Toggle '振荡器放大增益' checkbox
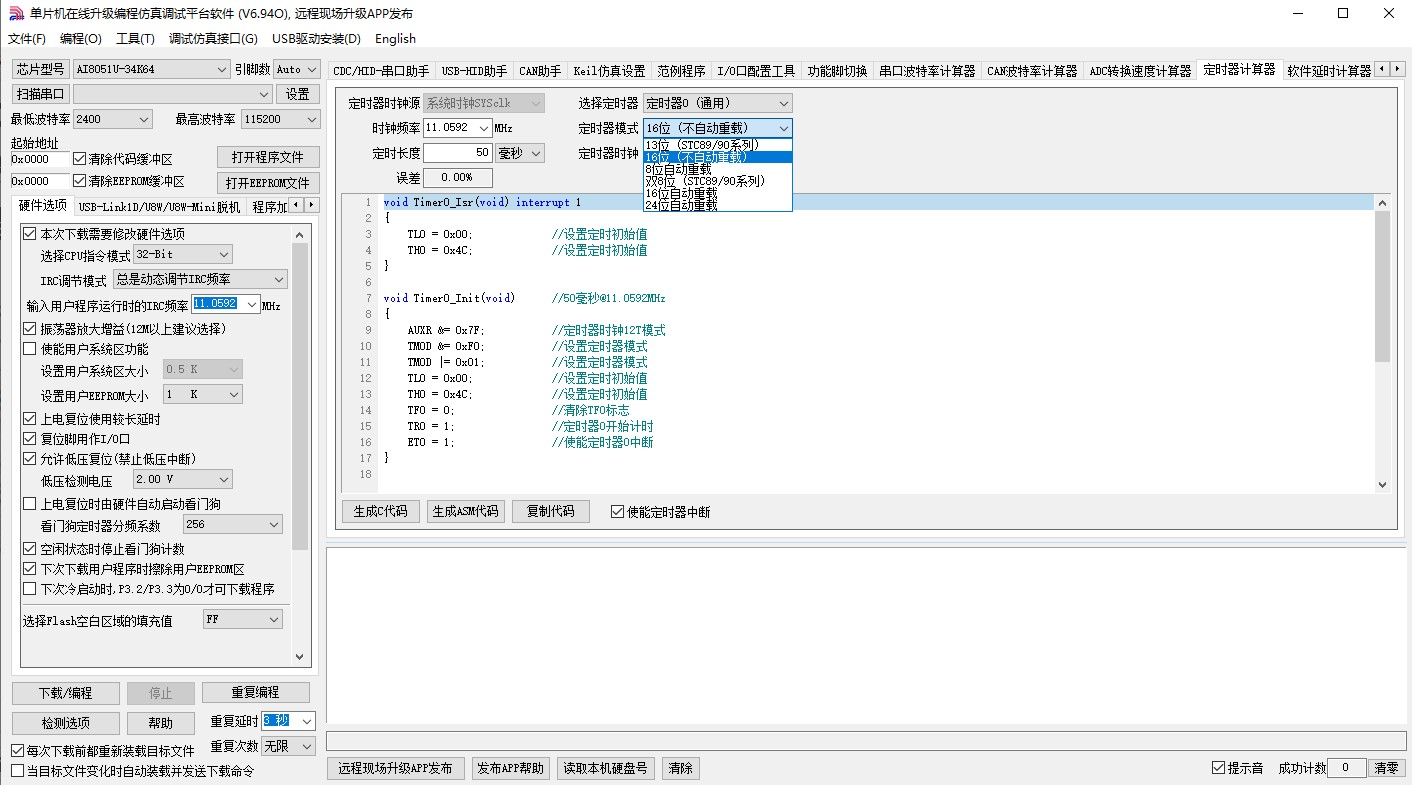This screenshot has height=785, width=1412. point(29,329)
